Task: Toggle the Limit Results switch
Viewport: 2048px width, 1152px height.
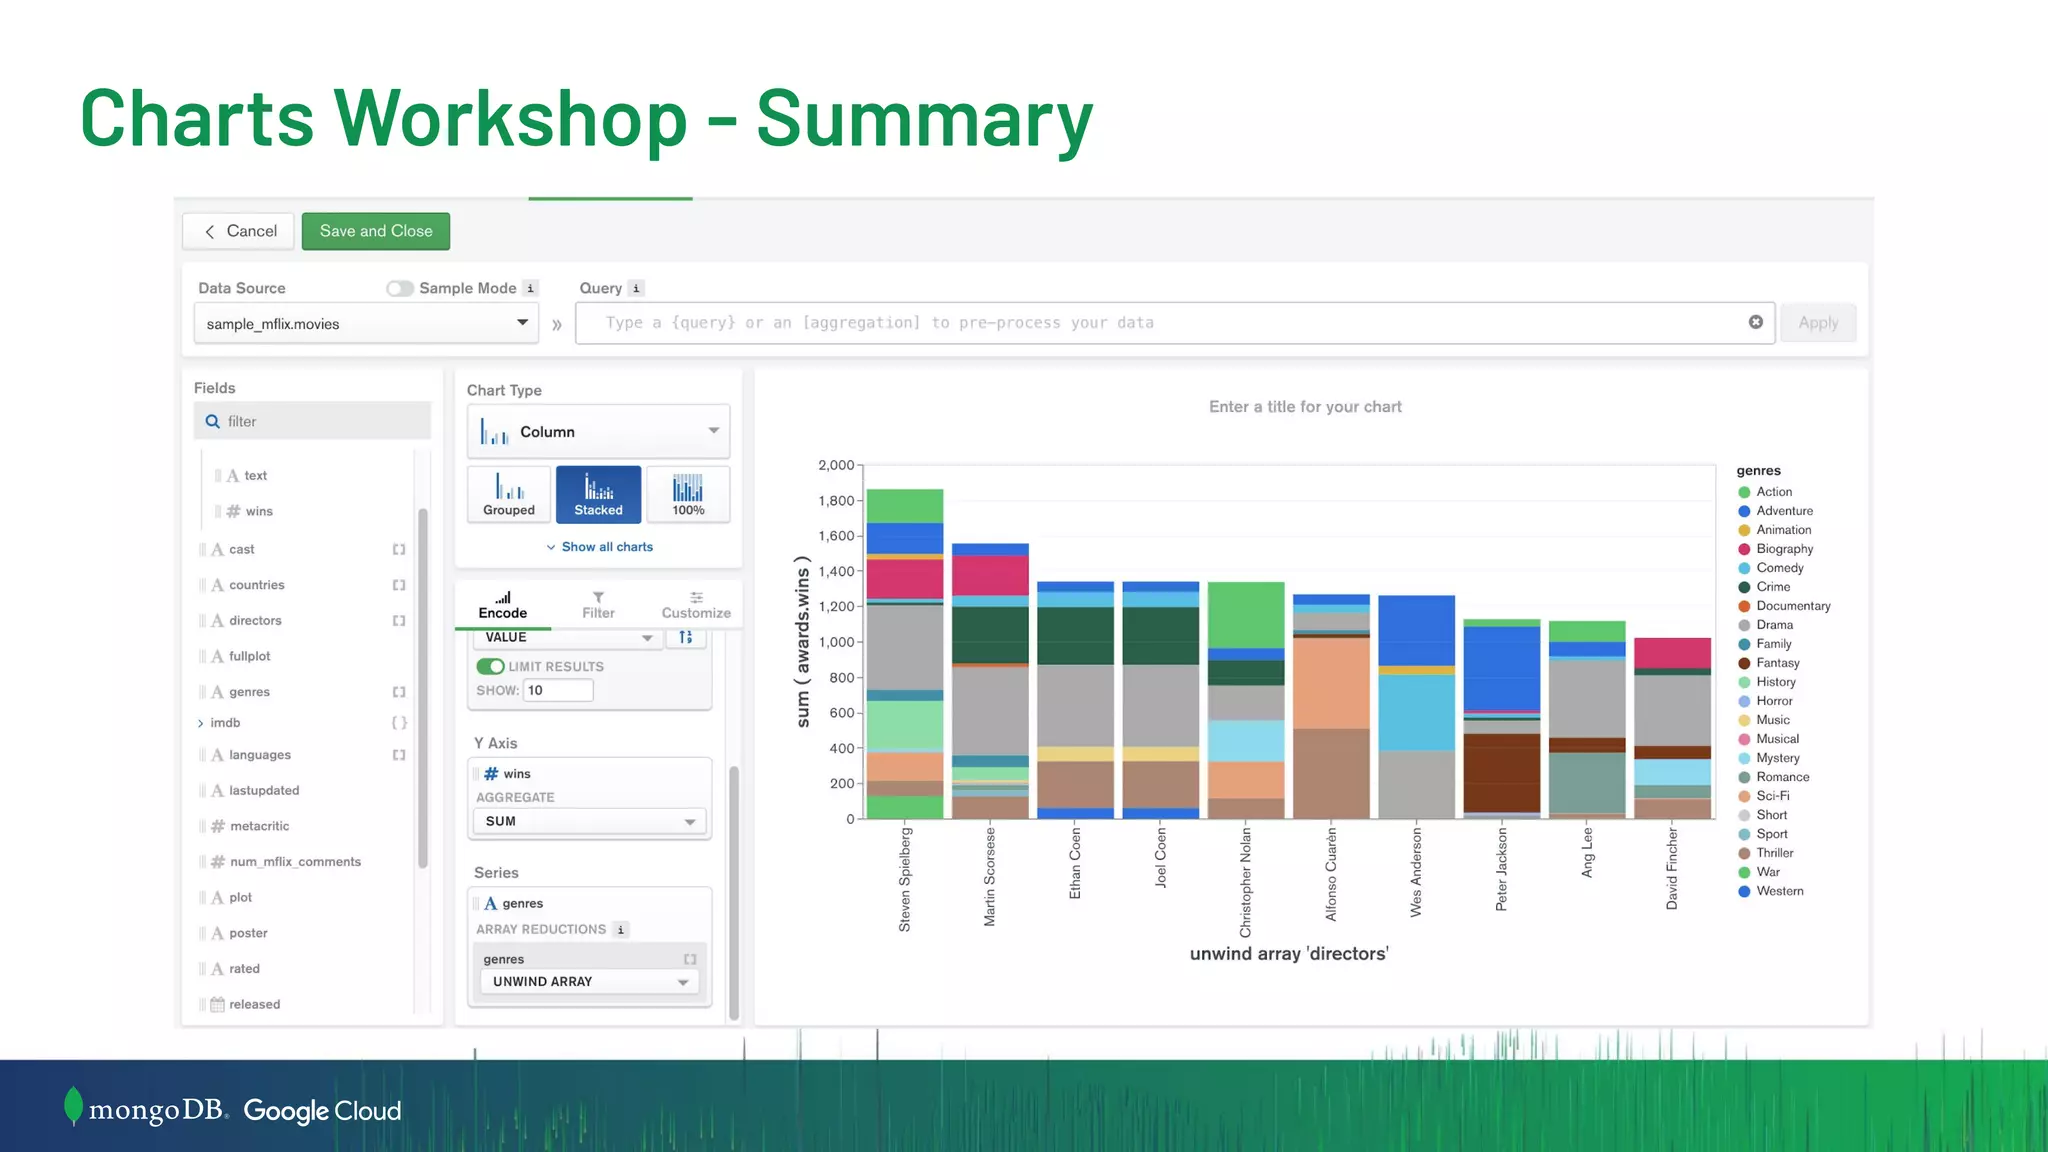Action: 490,667
